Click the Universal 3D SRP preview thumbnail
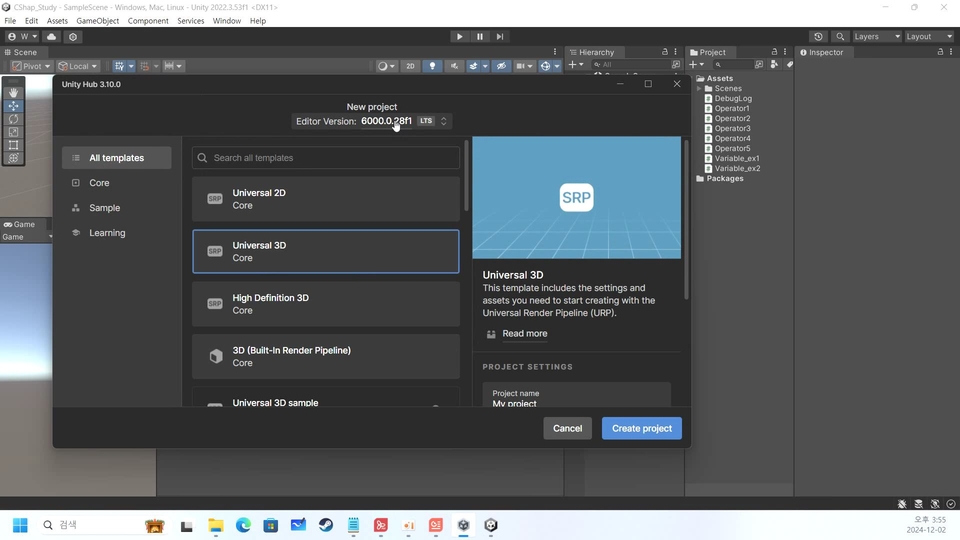 [x=577, y=197]
